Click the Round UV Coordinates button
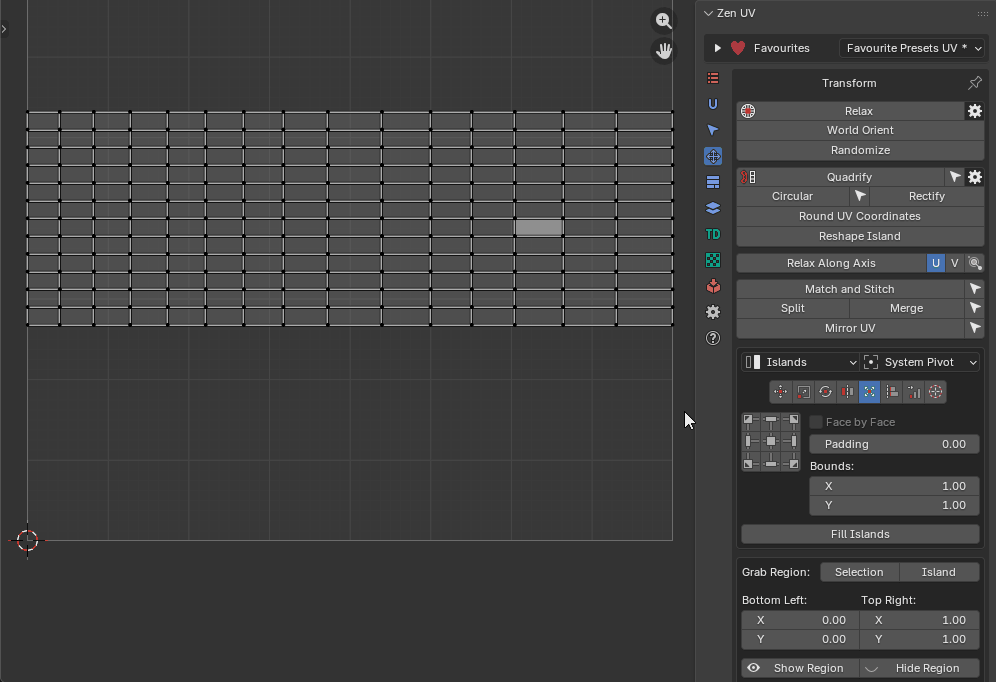This screenshot has height=682, width=996. [x=860, y=216]
